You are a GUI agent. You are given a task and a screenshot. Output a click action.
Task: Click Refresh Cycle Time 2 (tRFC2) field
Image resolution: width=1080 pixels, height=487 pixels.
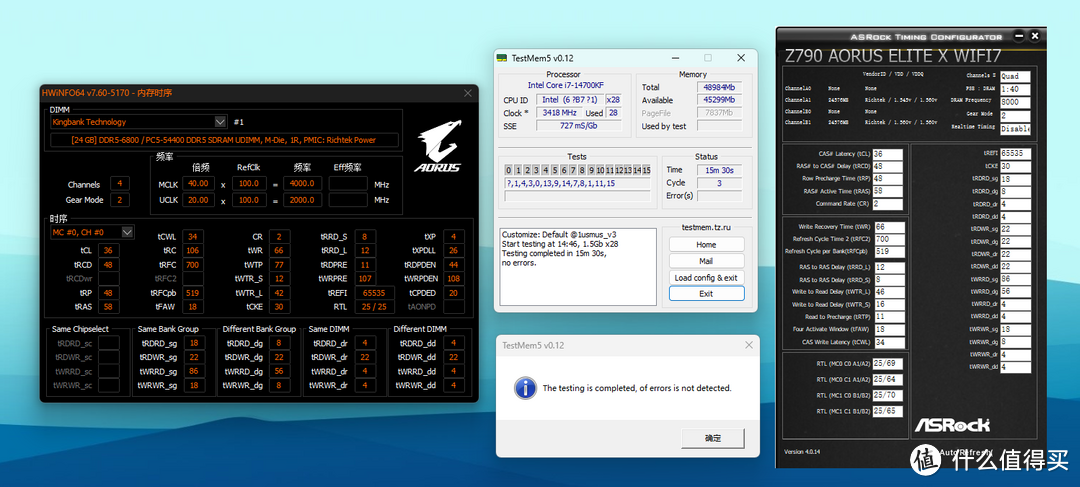[889, 239]
